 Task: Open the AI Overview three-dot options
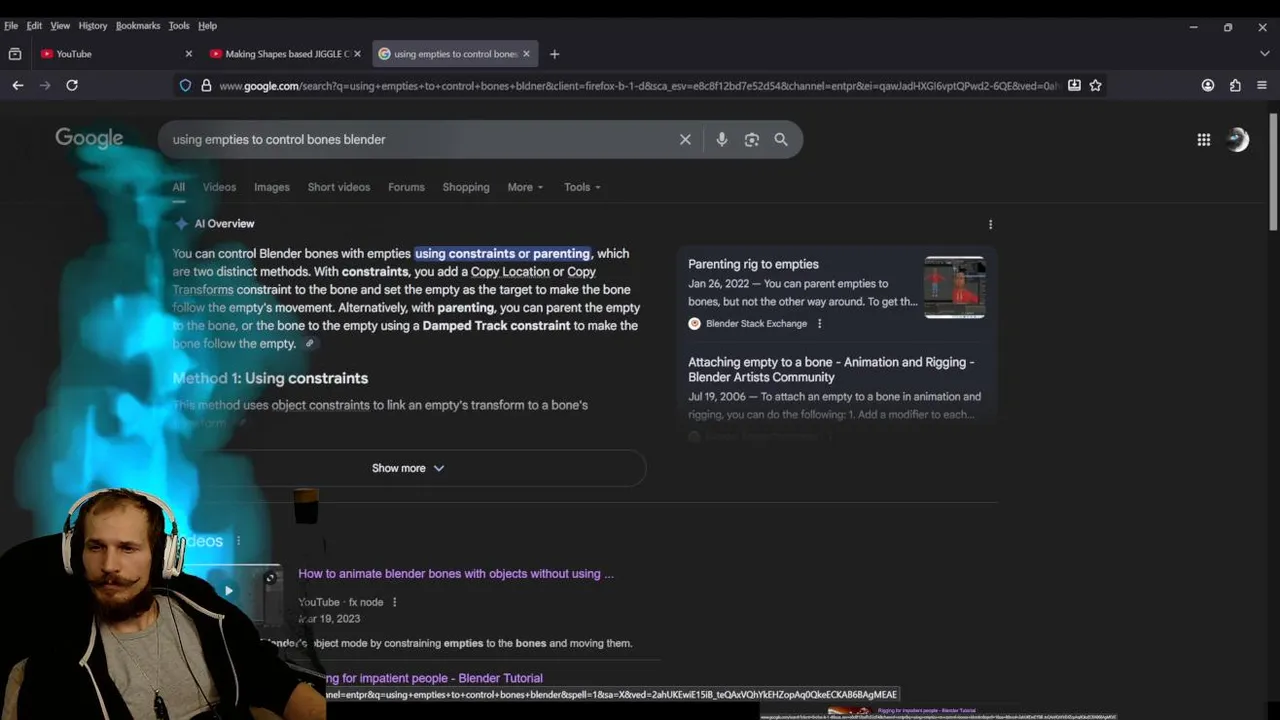pos(990,224)
